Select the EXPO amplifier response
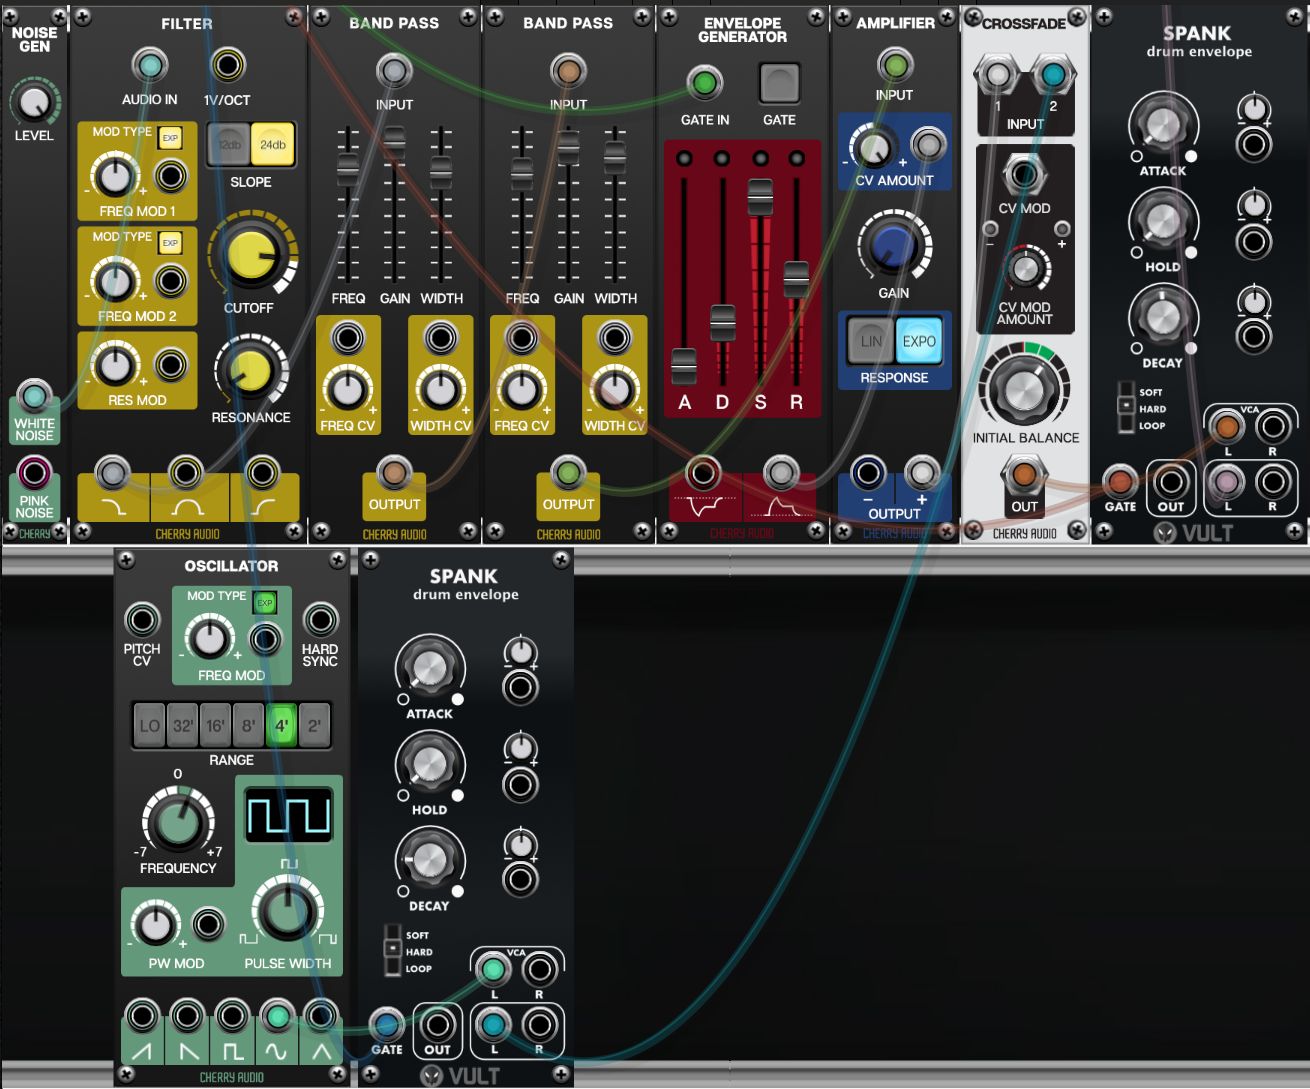 tap(919, 341)
